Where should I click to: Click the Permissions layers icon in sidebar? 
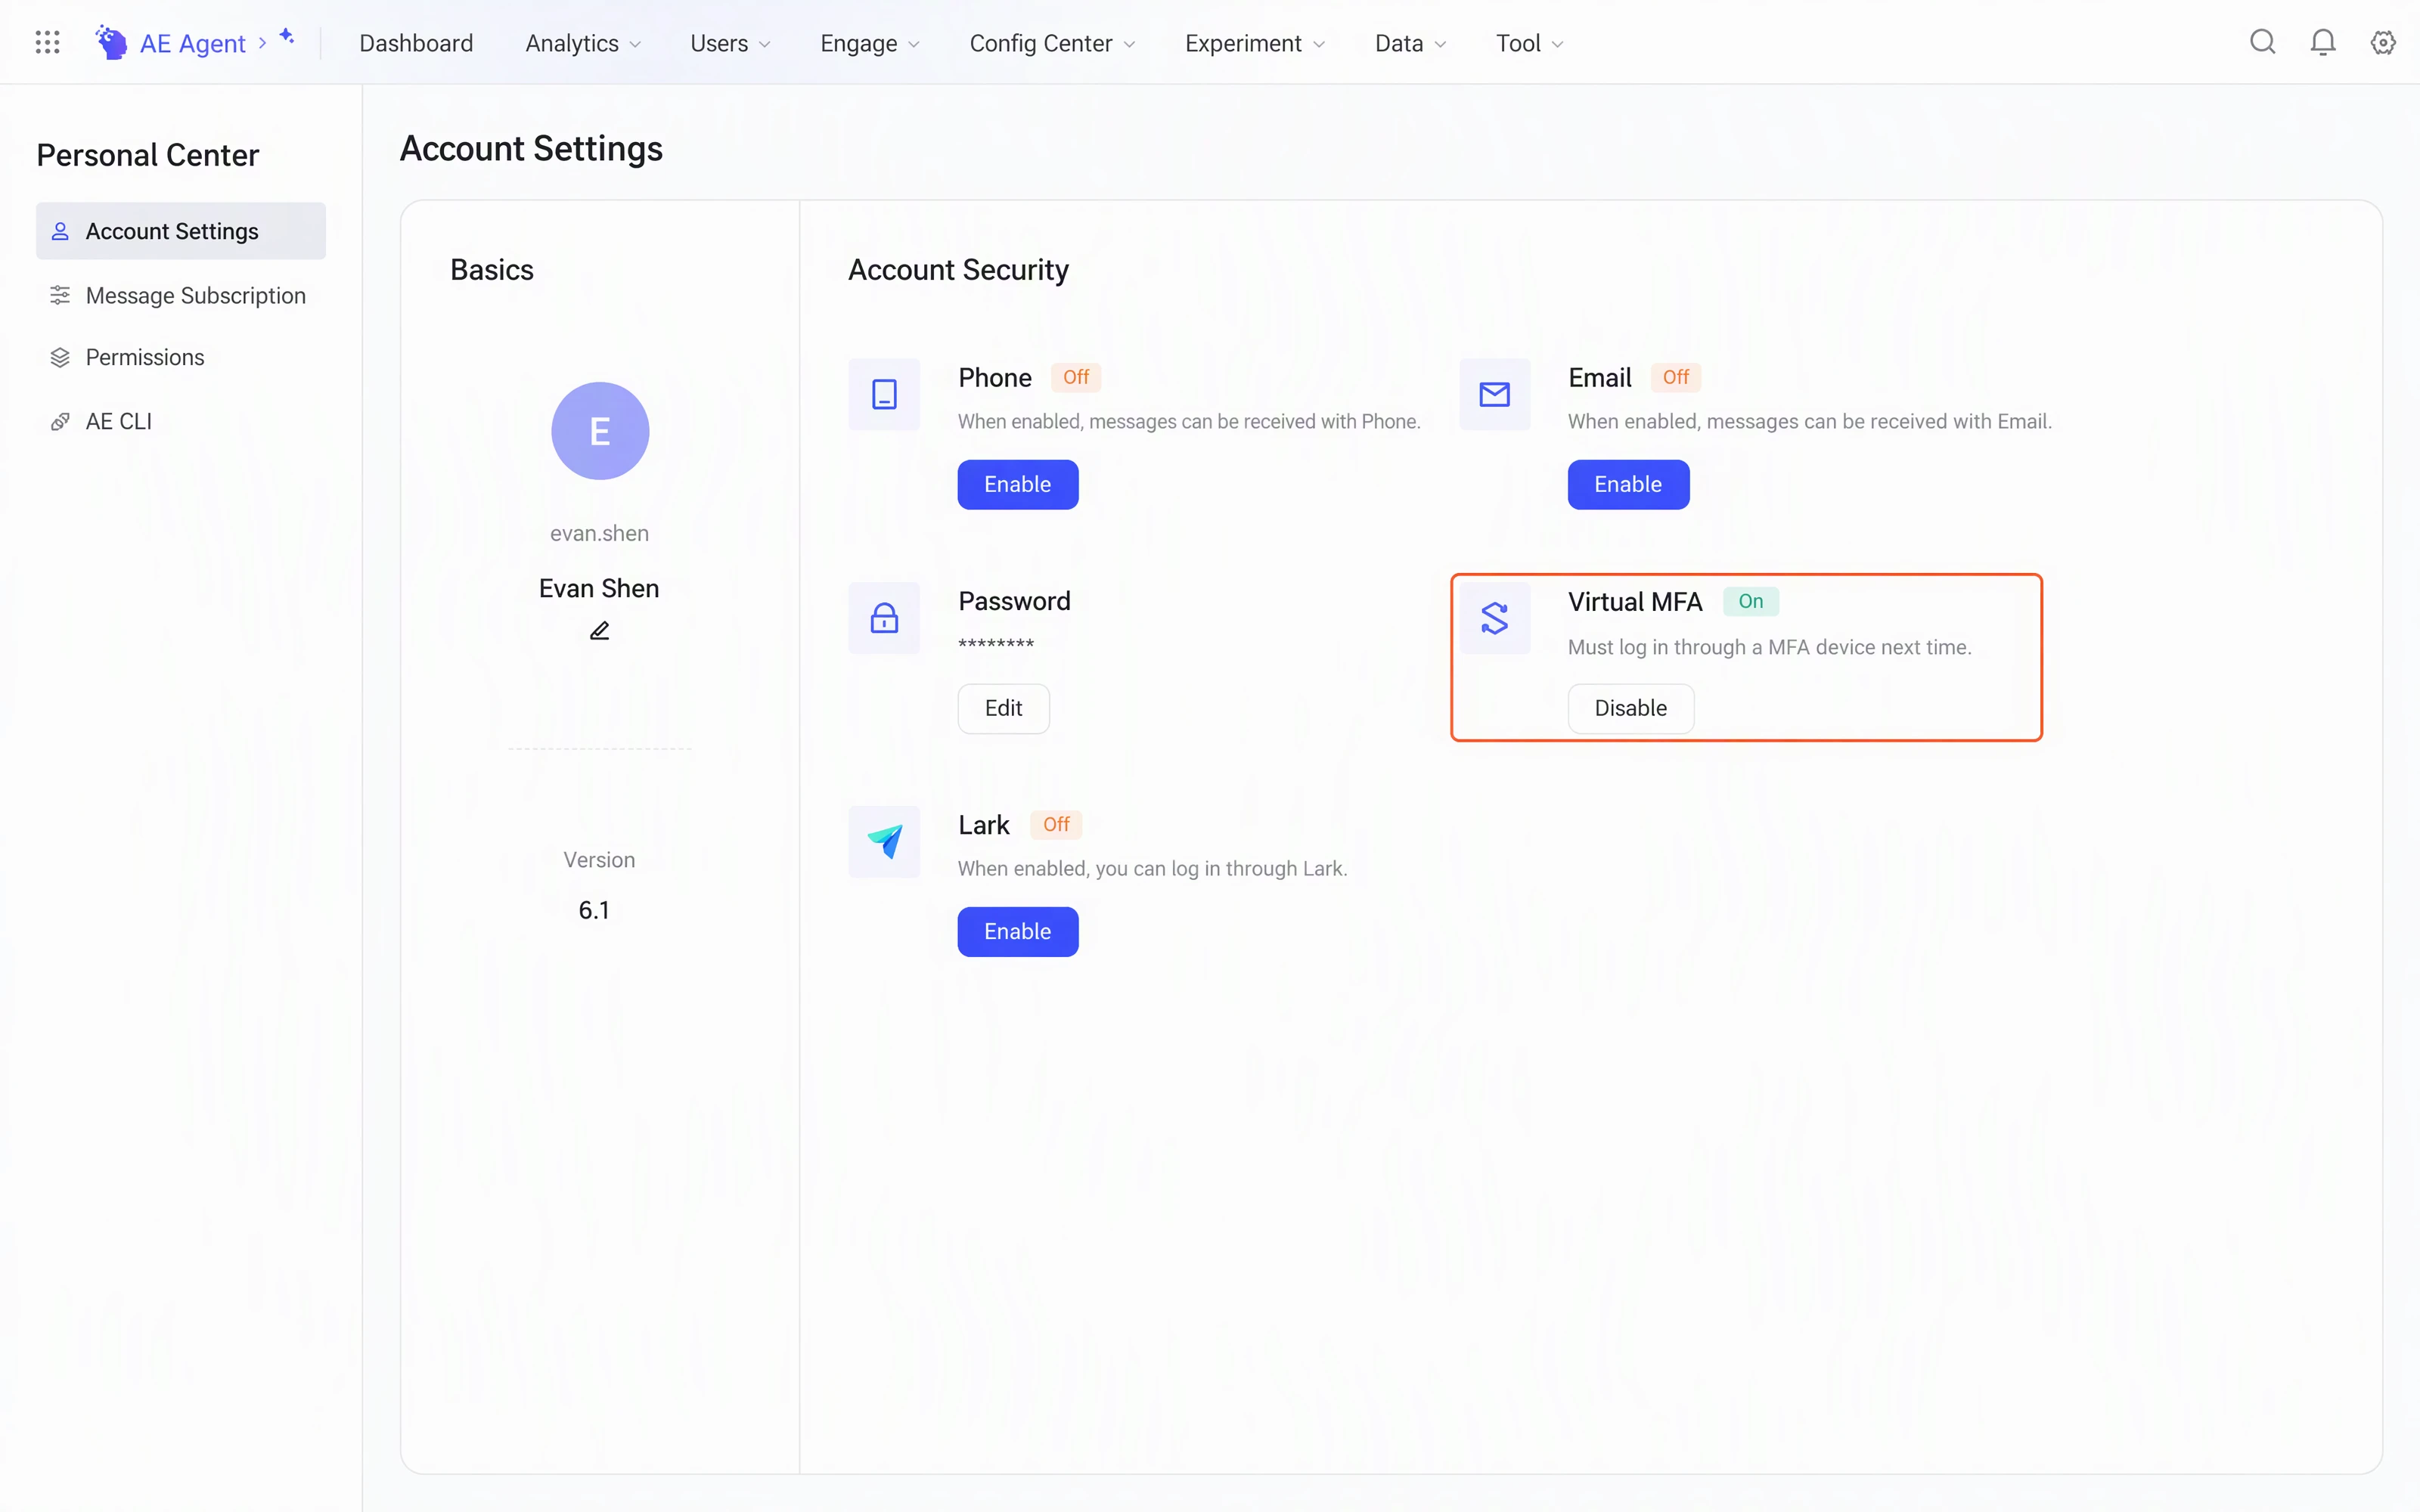point(60,357)
